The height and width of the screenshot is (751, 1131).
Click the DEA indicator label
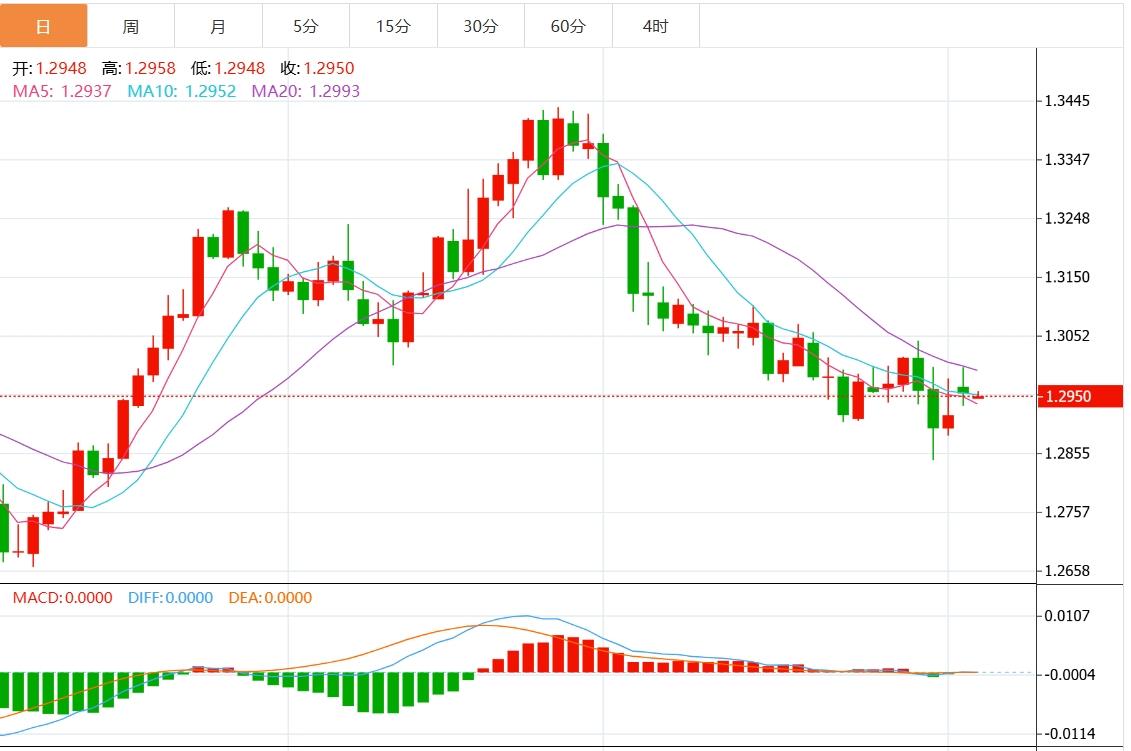(x=270, y=598)
